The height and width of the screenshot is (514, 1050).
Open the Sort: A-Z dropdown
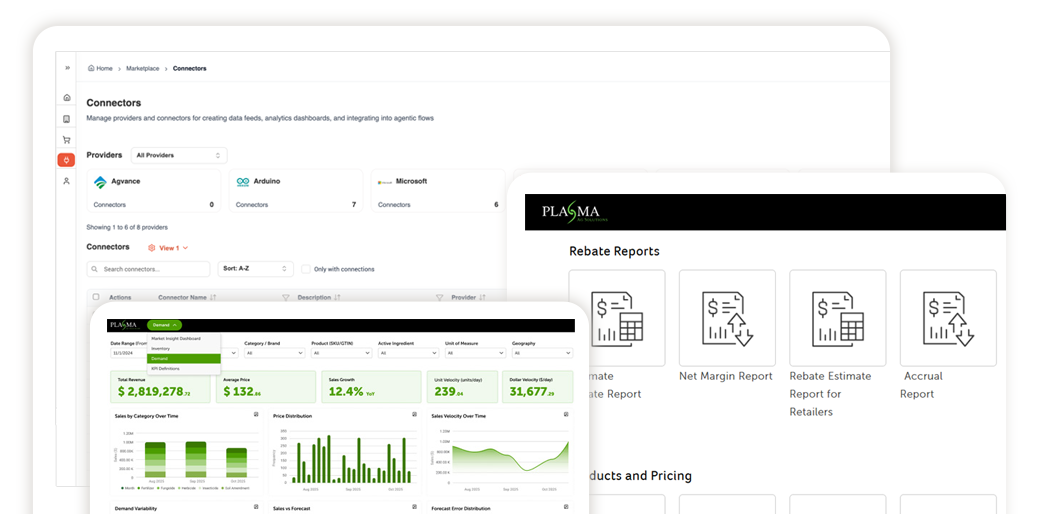(x=255, y=269)
